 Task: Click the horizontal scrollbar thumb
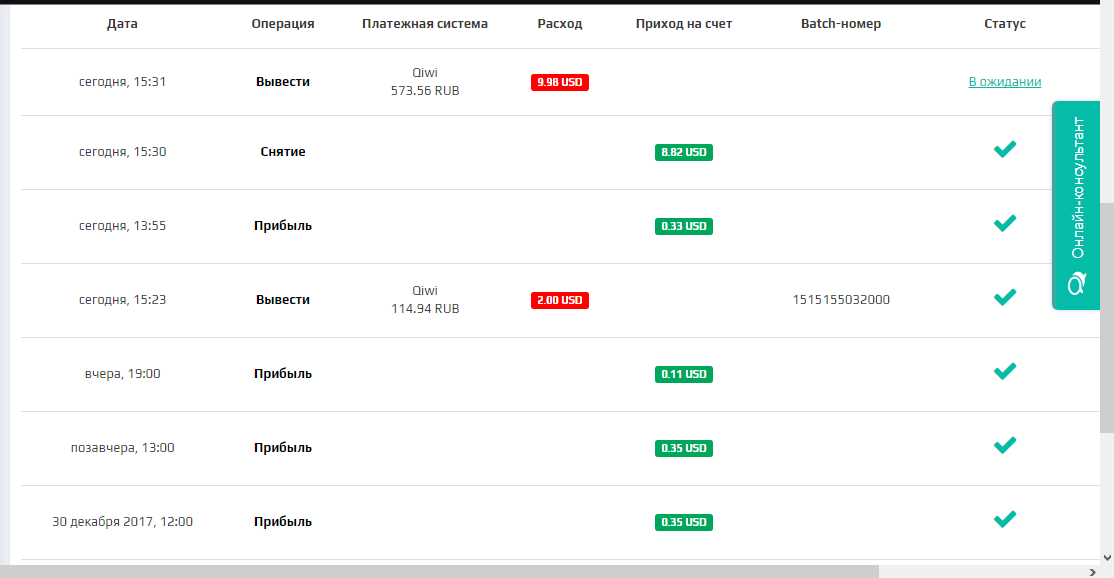click(440, 572)
